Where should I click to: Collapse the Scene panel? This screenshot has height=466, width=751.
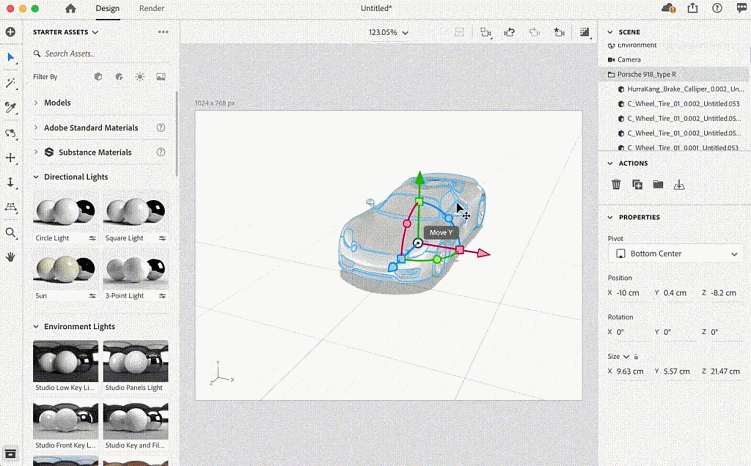[610, 32]
